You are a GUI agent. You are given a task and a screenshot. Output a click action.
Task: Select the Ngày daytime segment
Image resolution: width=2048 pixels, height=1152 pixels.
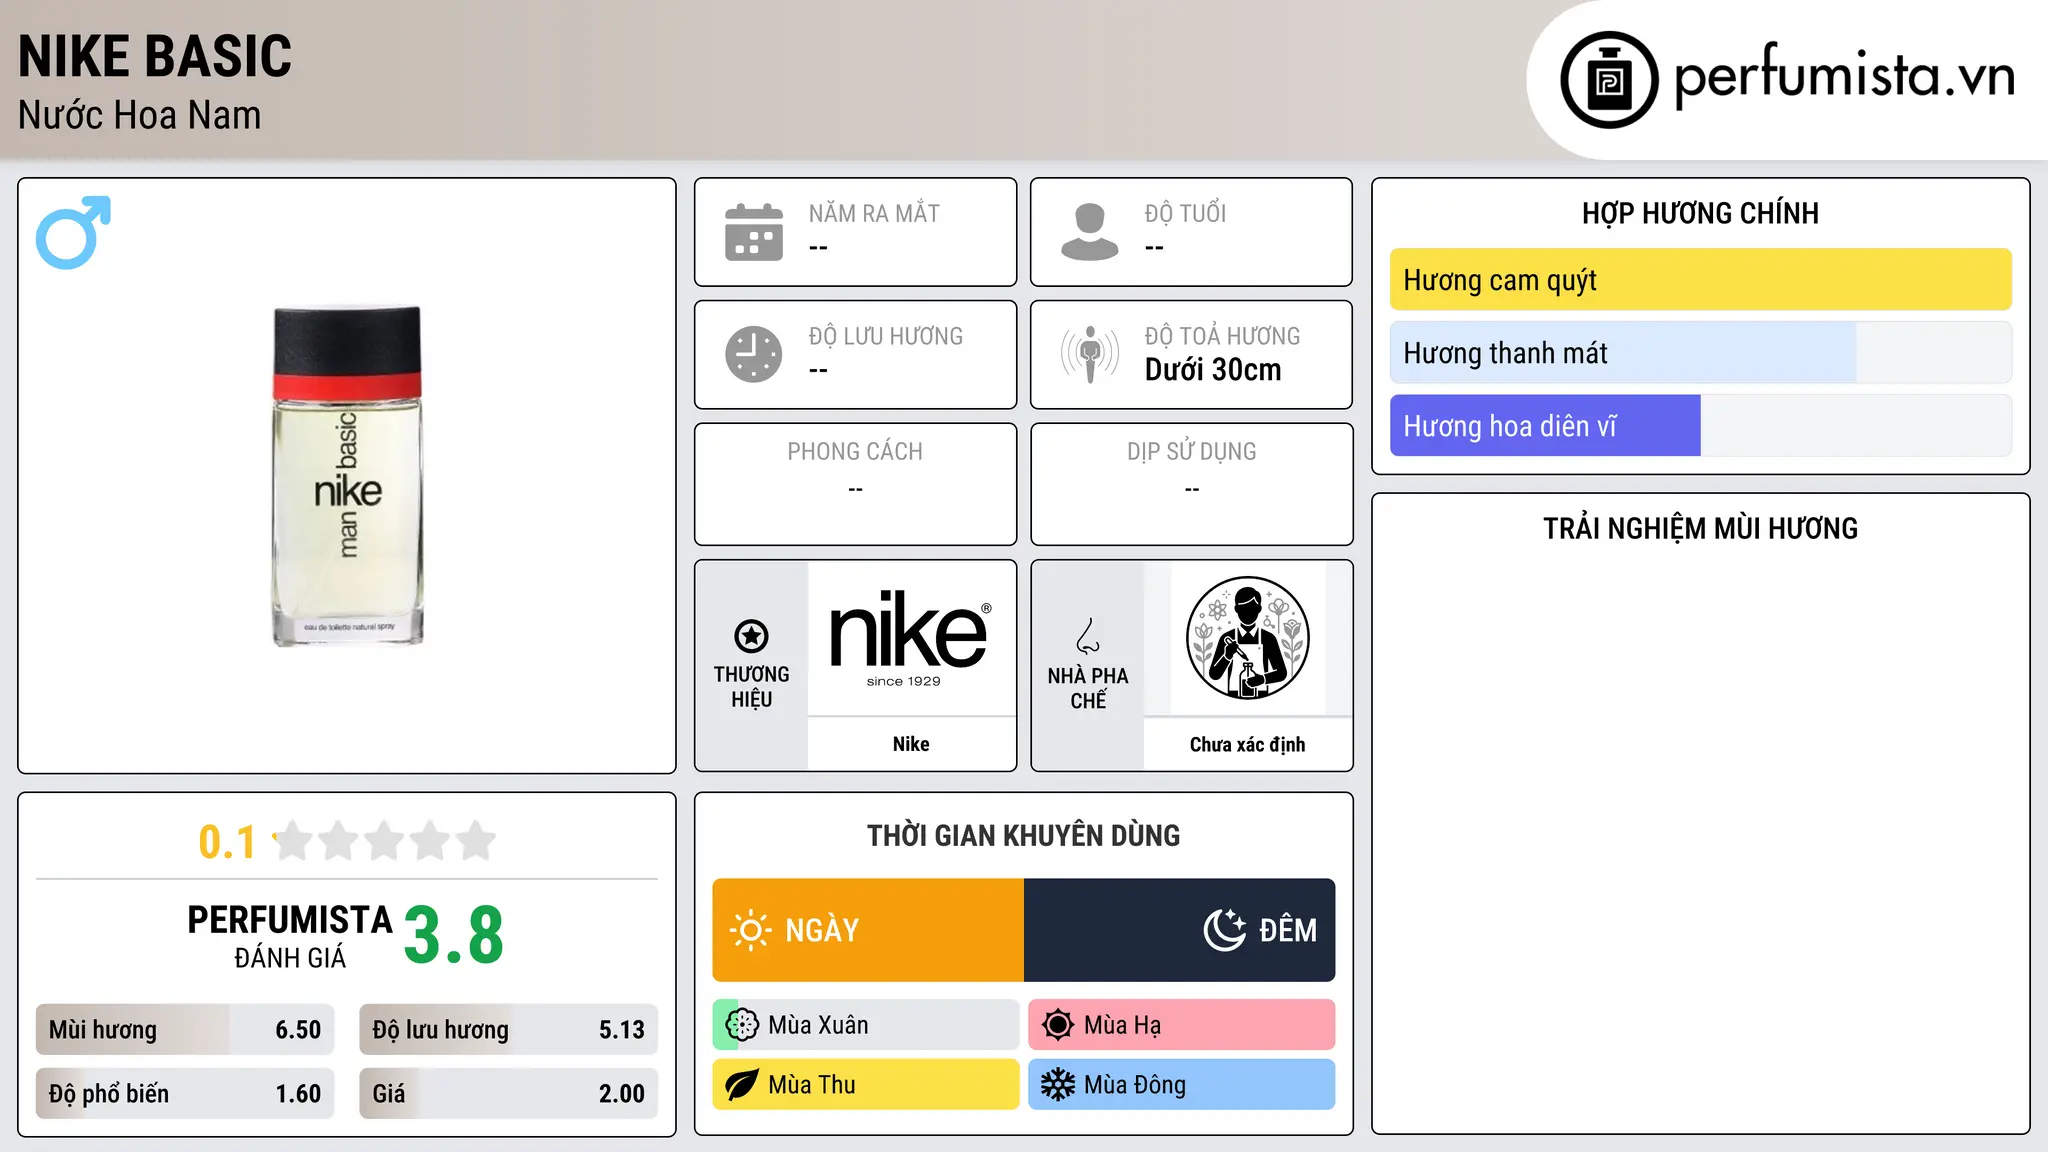click(x=868, y=930)
